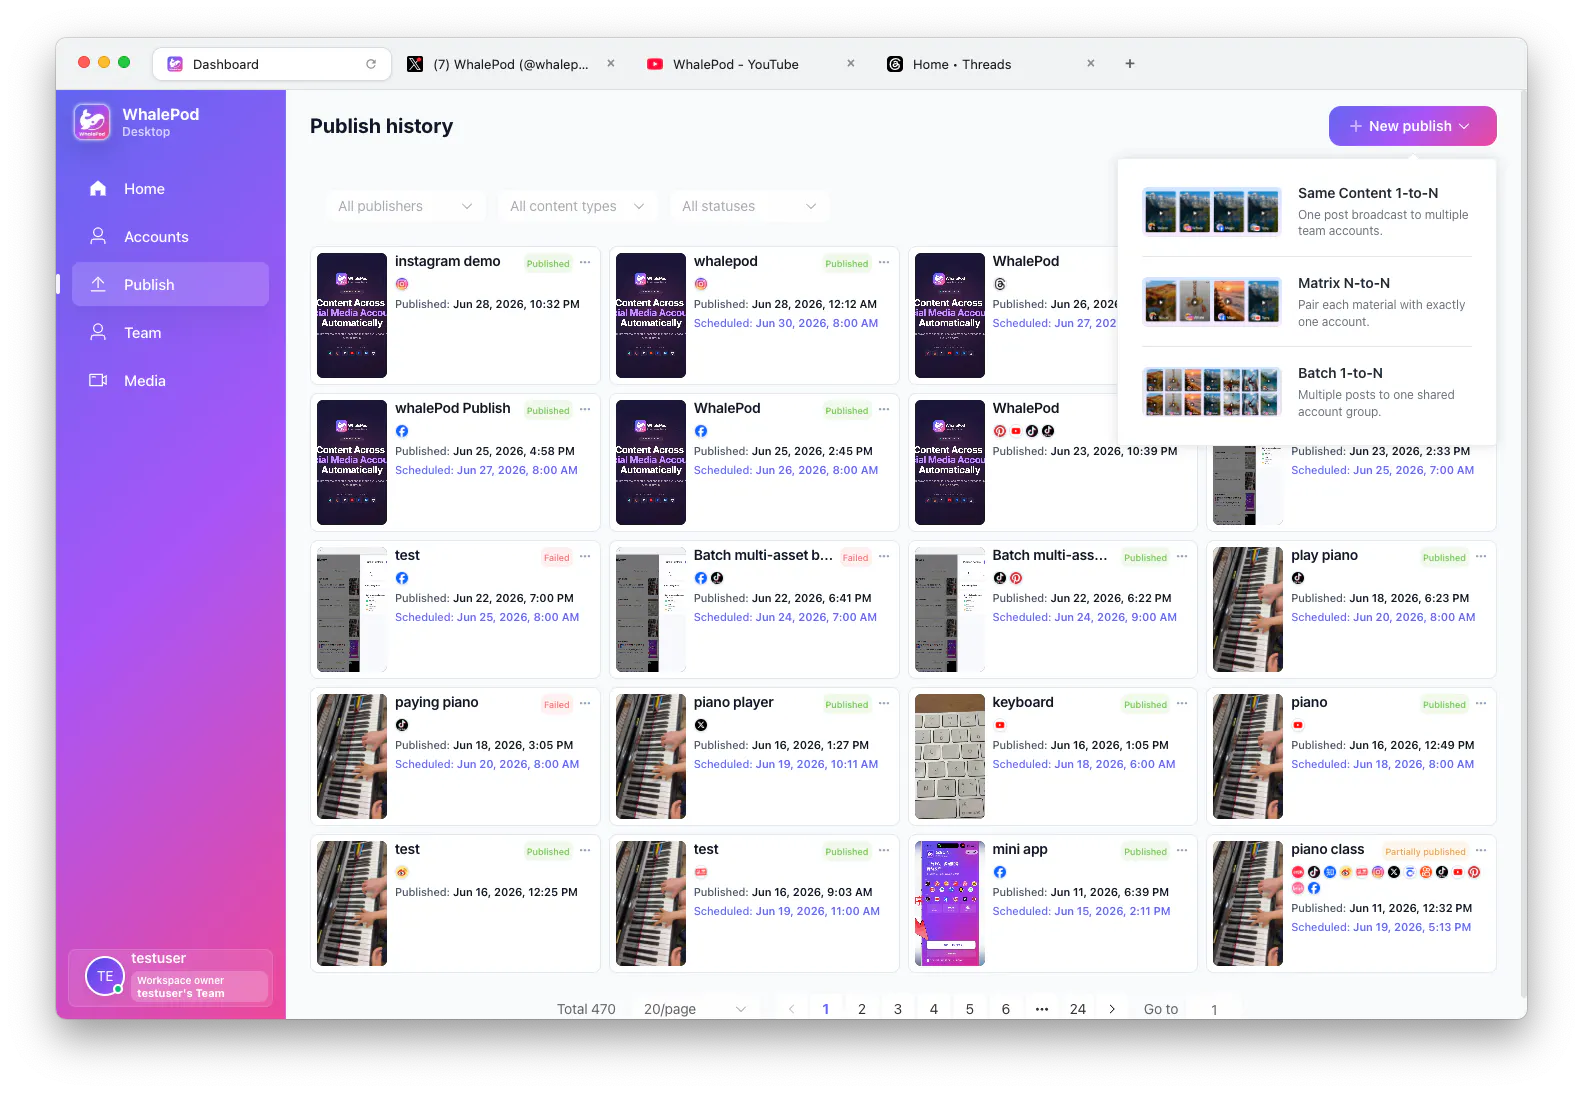This screenshot has height=1093, width=1583.
Task: Click the previous page arrow
Action: 792,1009
